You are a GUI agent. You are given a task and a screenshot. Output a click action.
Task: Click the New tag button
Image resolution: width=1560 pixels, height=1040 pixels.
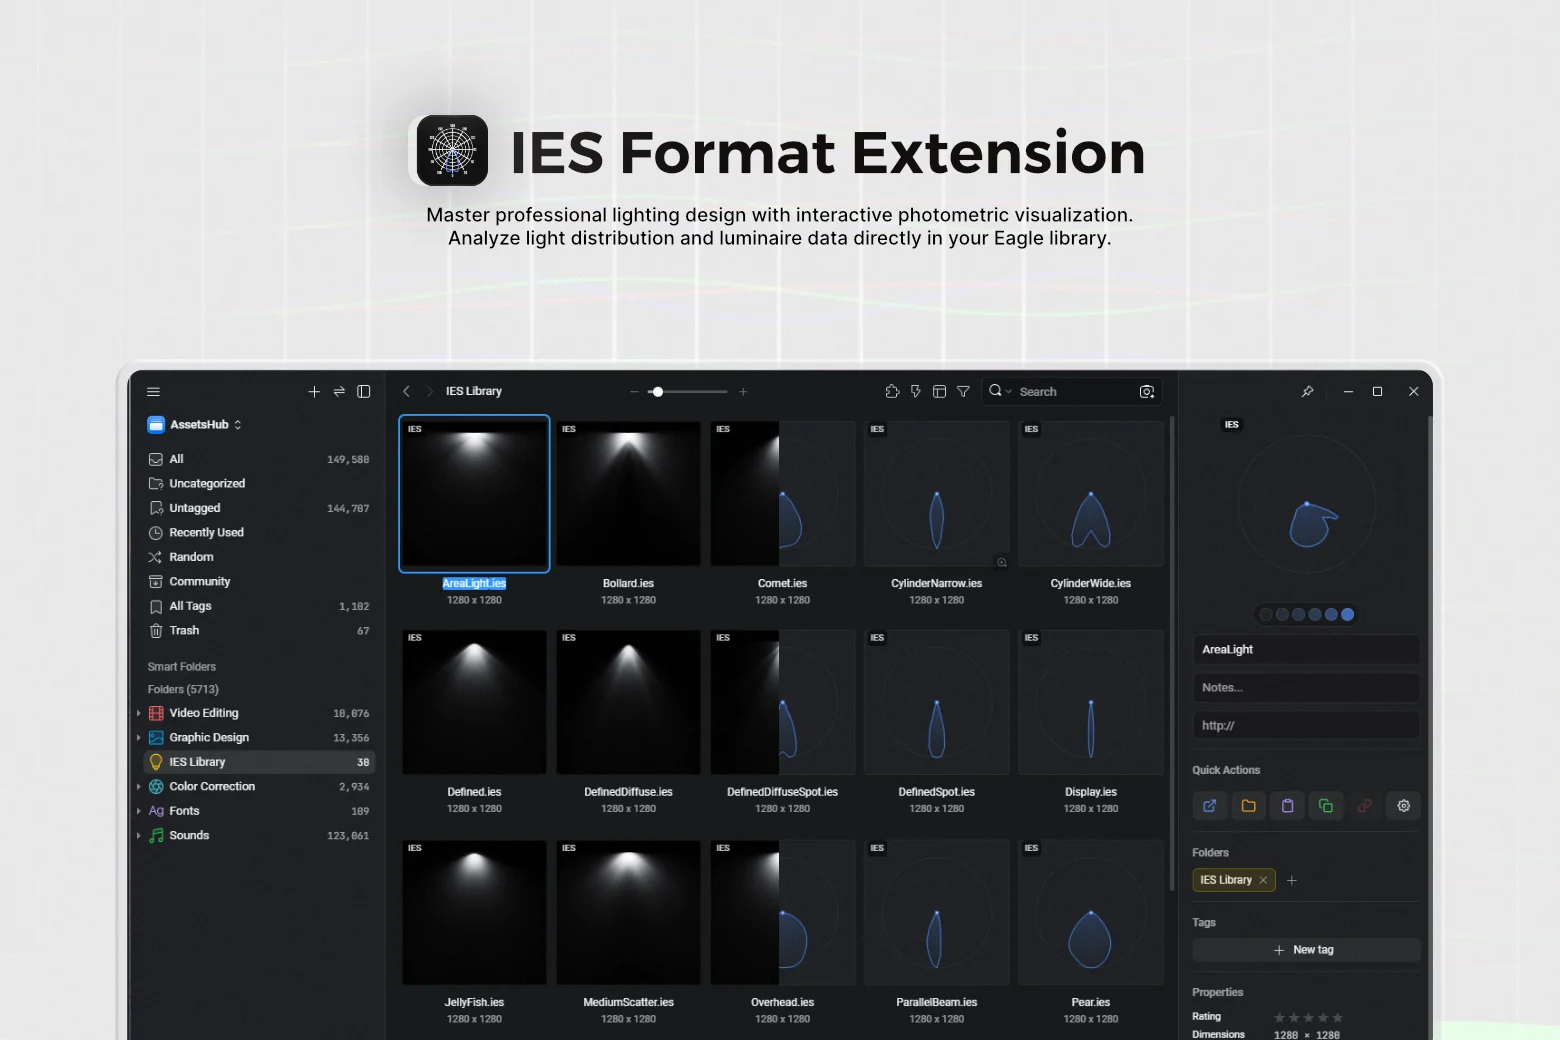tap(1305, 950)
